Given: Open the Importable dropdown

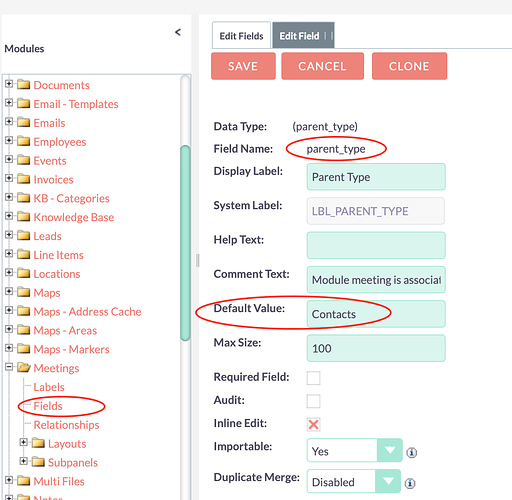Looking at the screenshot, I should pos(355,450).
